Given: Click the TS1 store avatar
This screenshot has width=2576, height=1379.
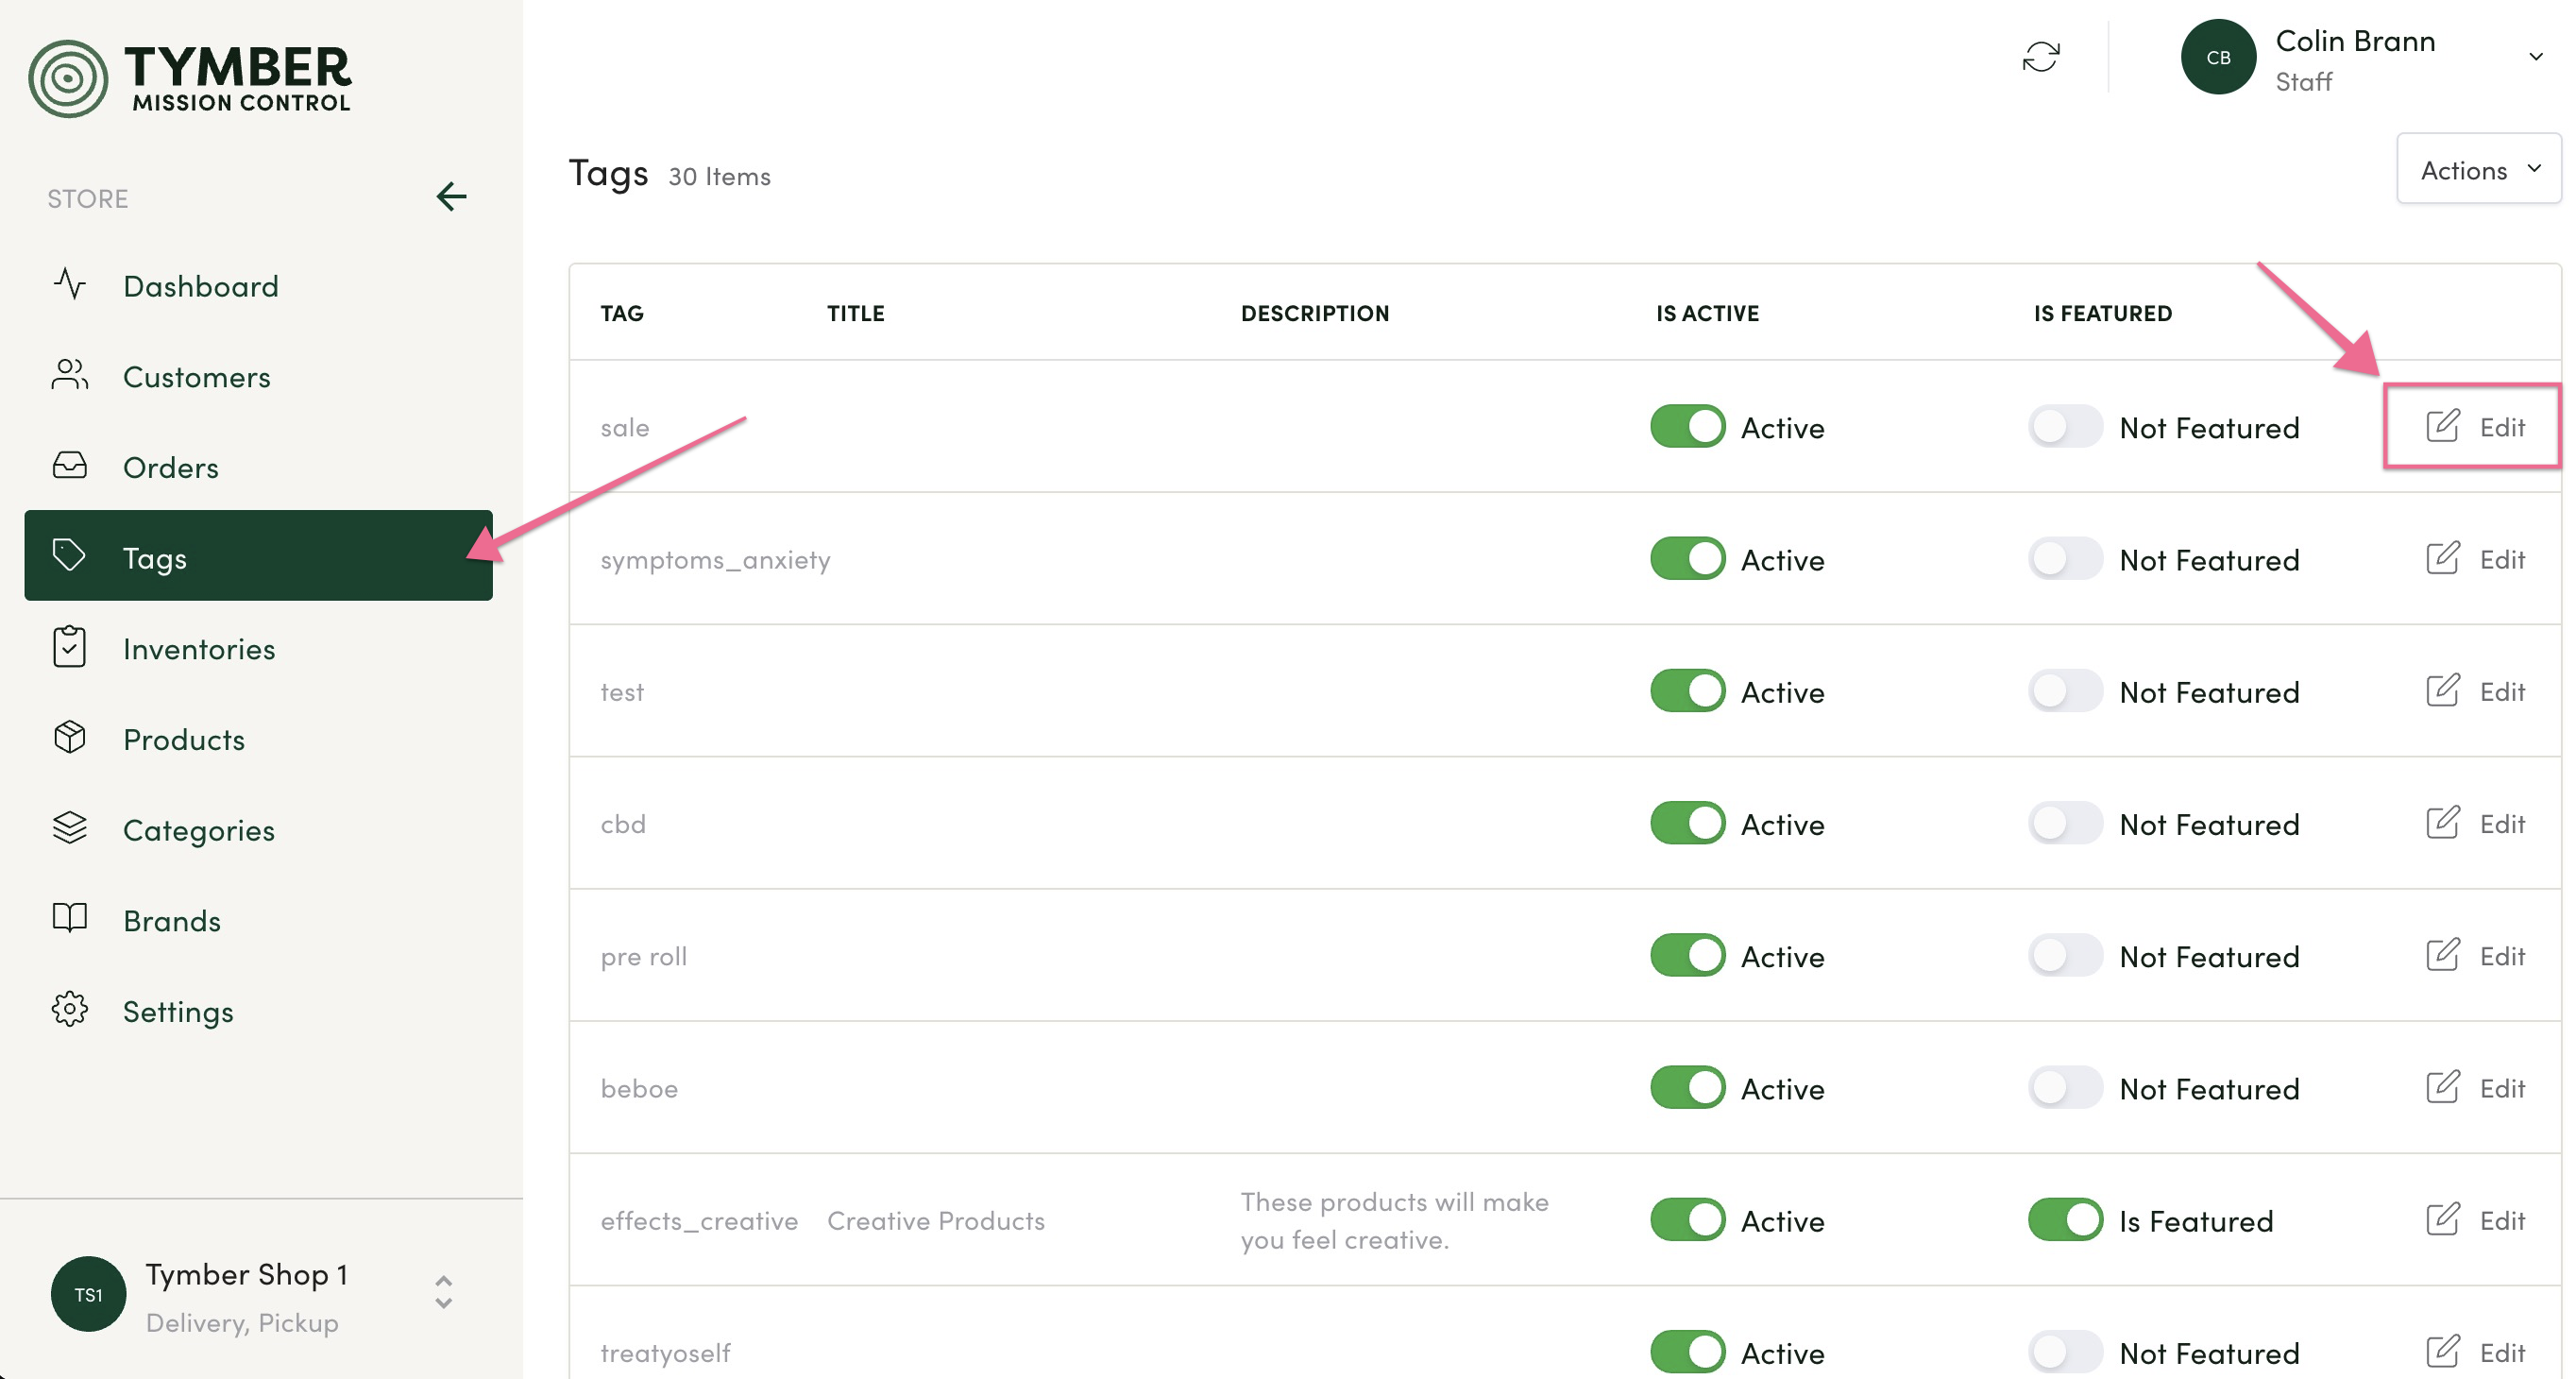Looking at the screenshot, I should (88, 1294).
